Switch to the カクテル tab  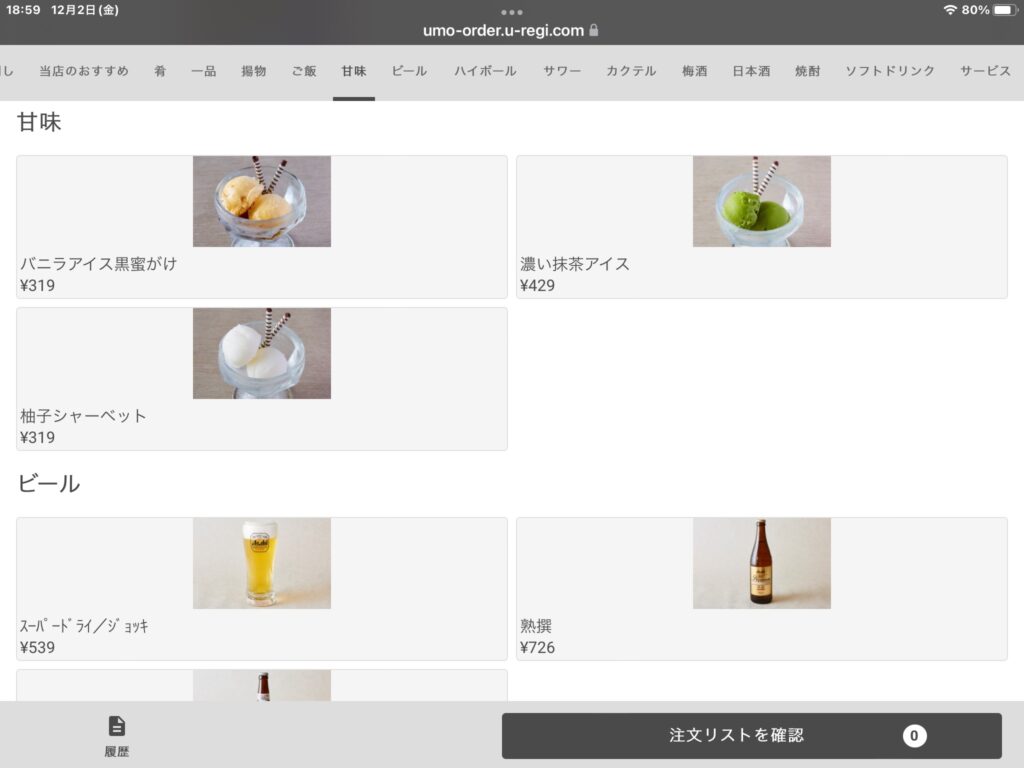631,71
